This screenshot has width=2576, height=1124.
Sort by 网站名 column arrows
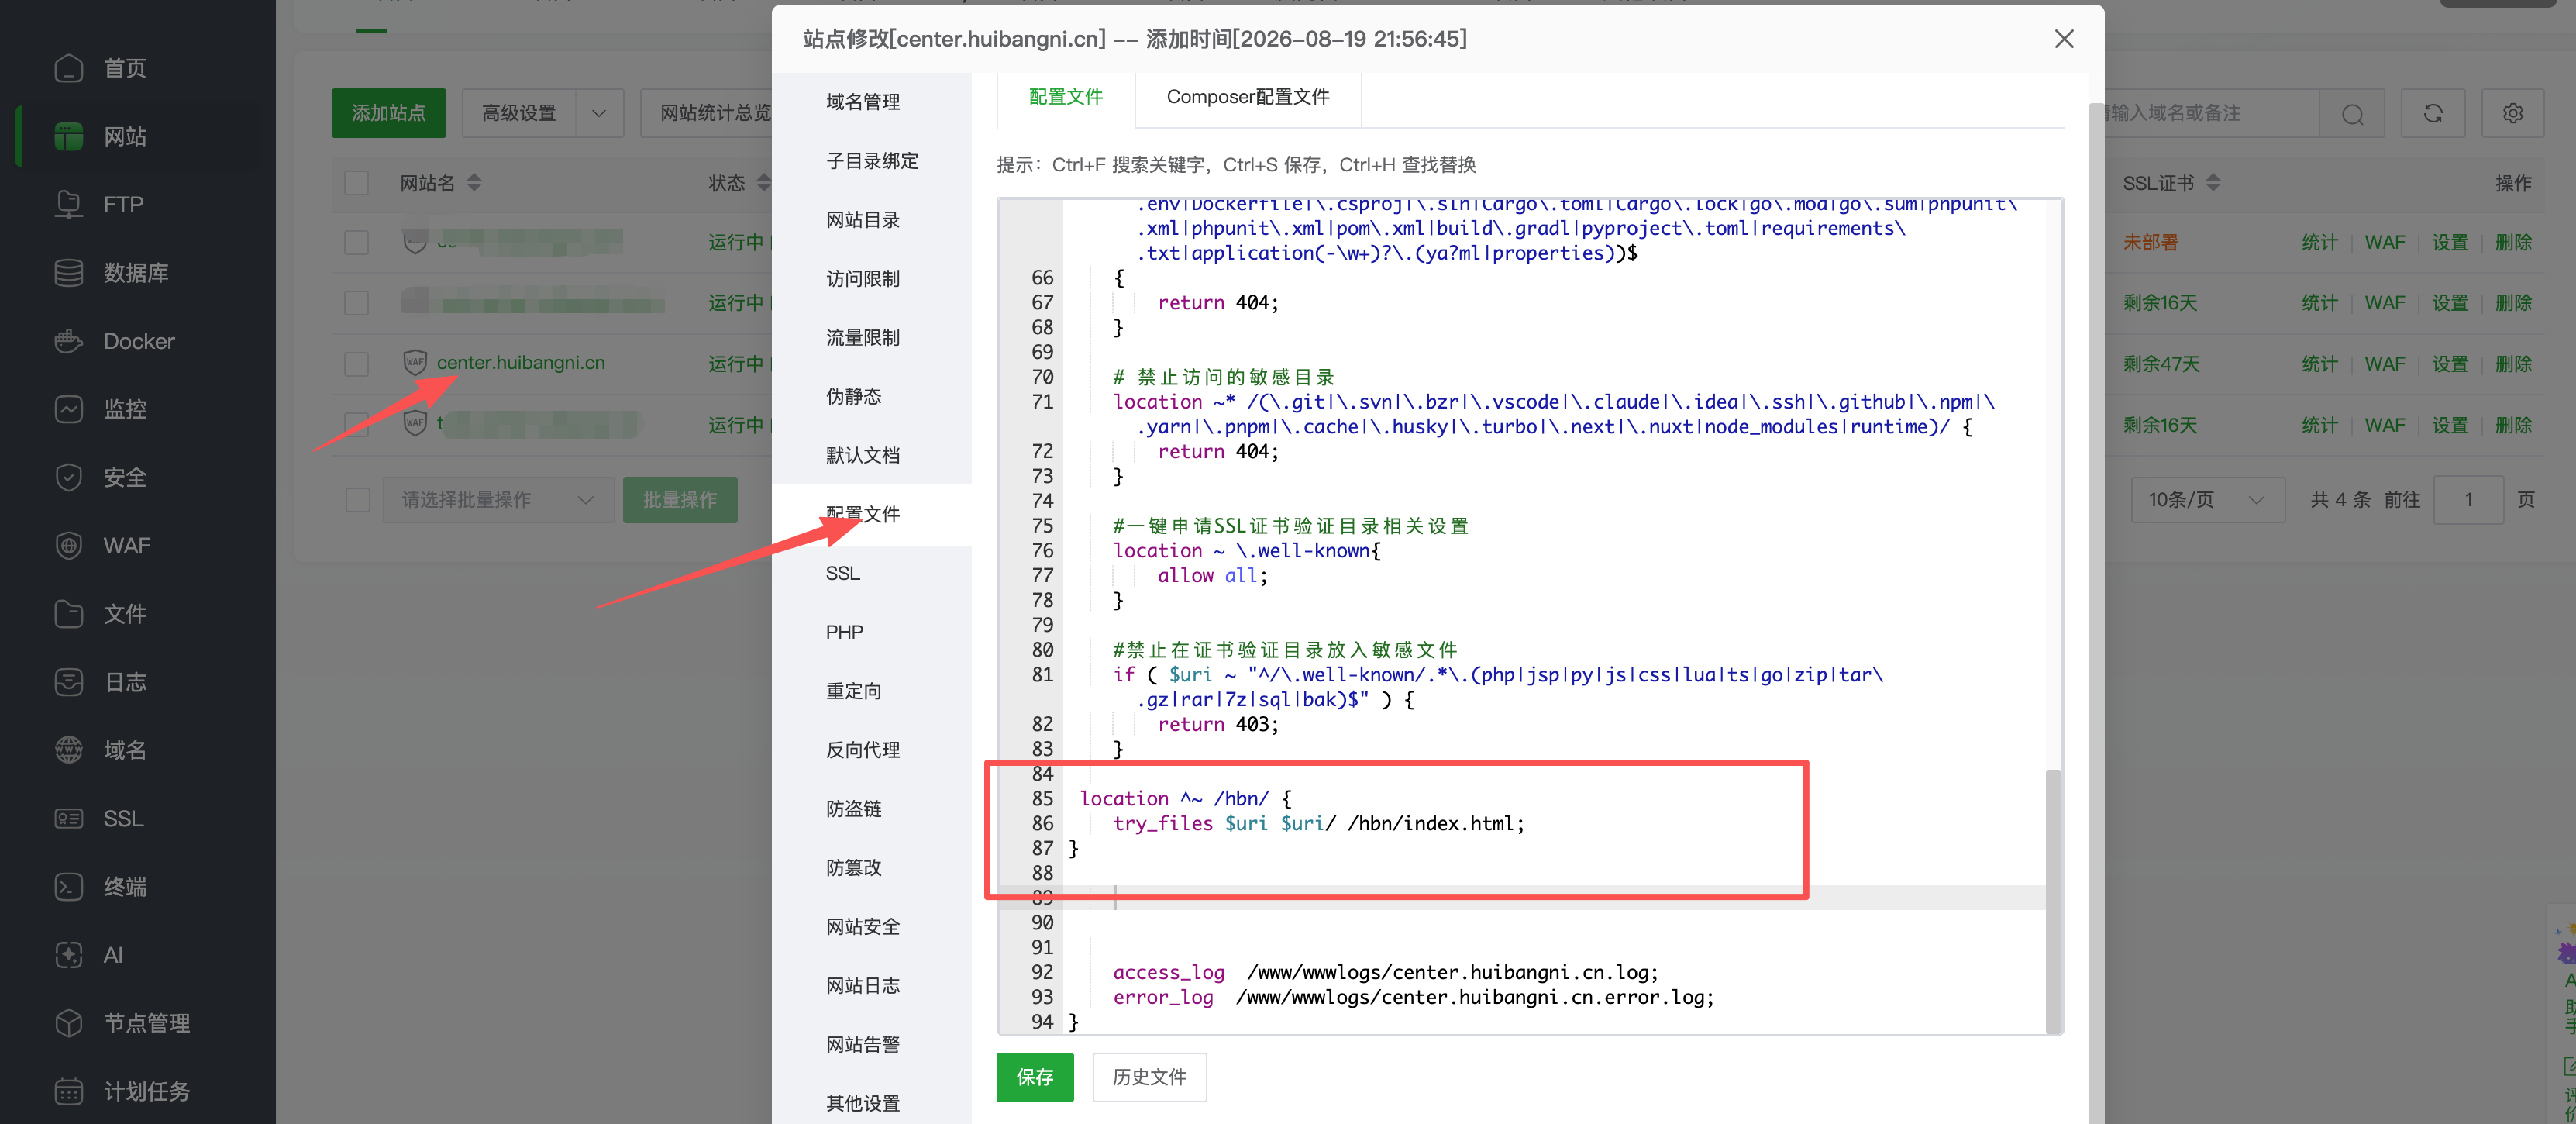pos(475,183)
